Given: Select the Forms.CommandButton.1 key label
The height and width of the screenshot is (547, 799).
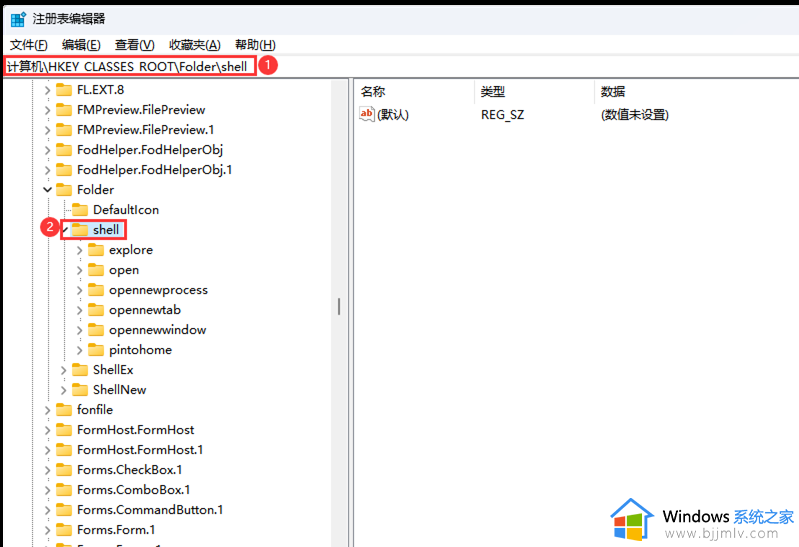Looking at the screenshot, I should 150,510.
